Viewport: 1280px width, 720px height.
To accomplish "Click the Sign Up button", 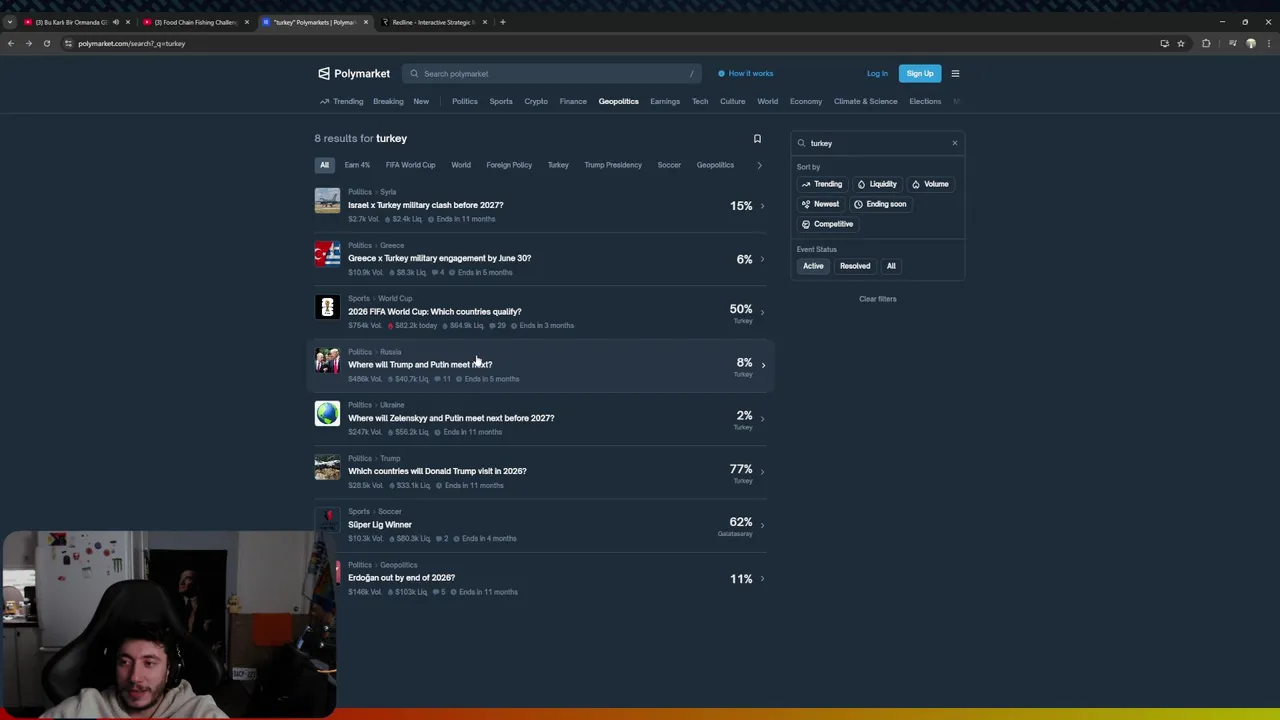I will (920, 73).
